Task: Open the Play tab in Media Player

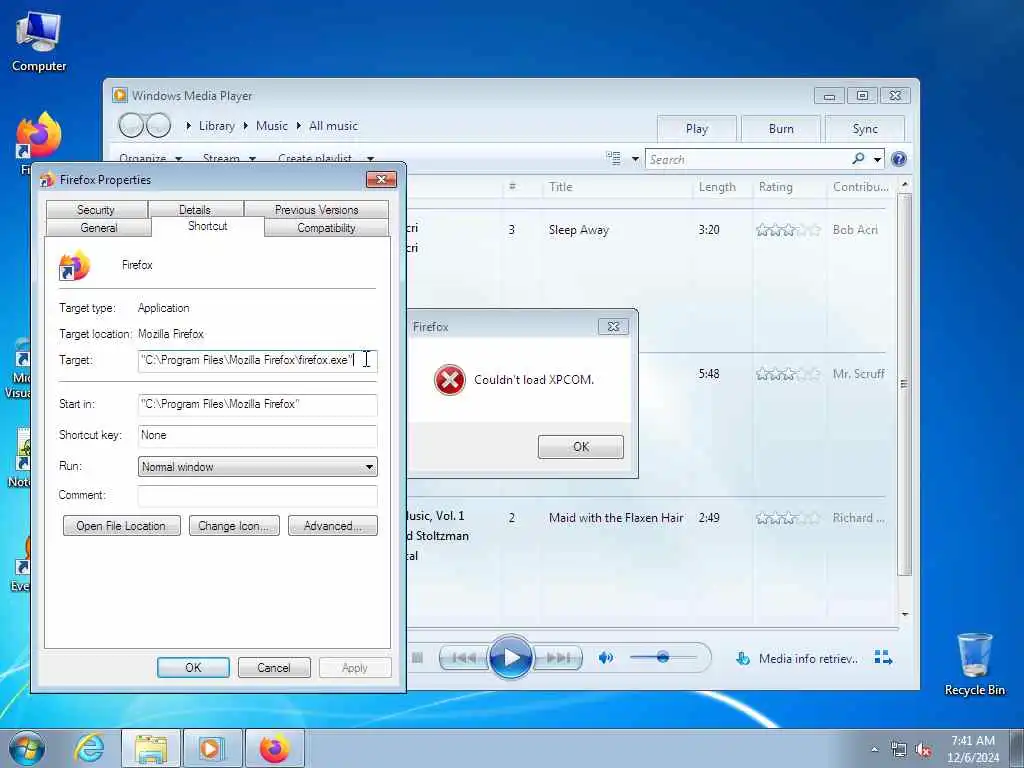Action: (696, 129)
